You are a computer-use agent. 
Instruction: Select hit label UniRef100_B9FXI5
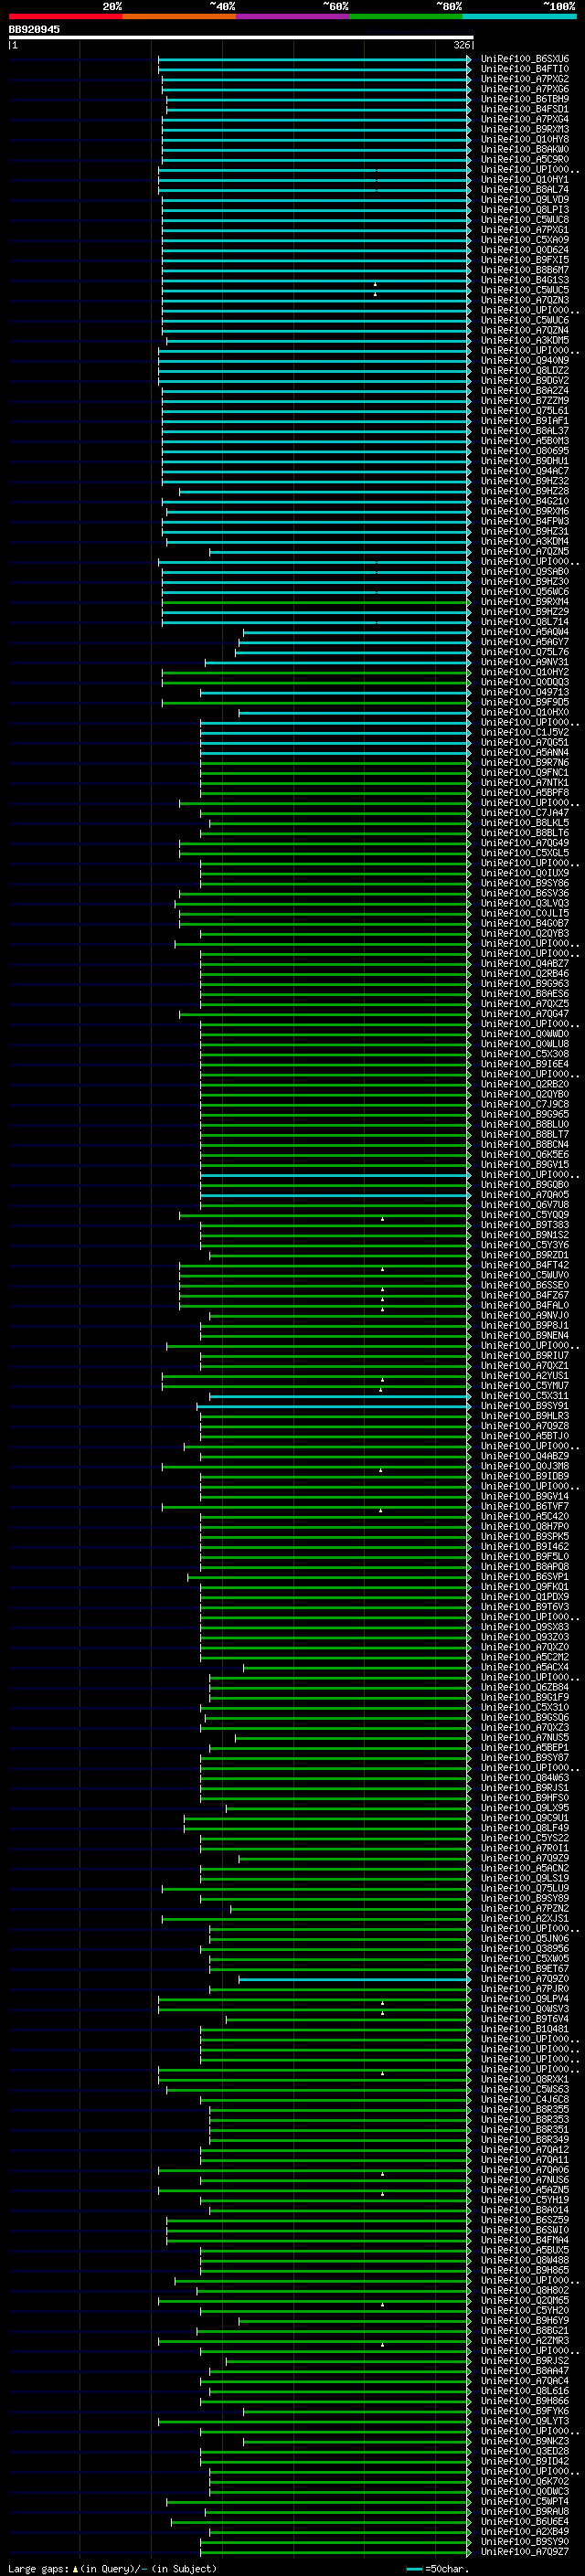(x=525, y=260)
